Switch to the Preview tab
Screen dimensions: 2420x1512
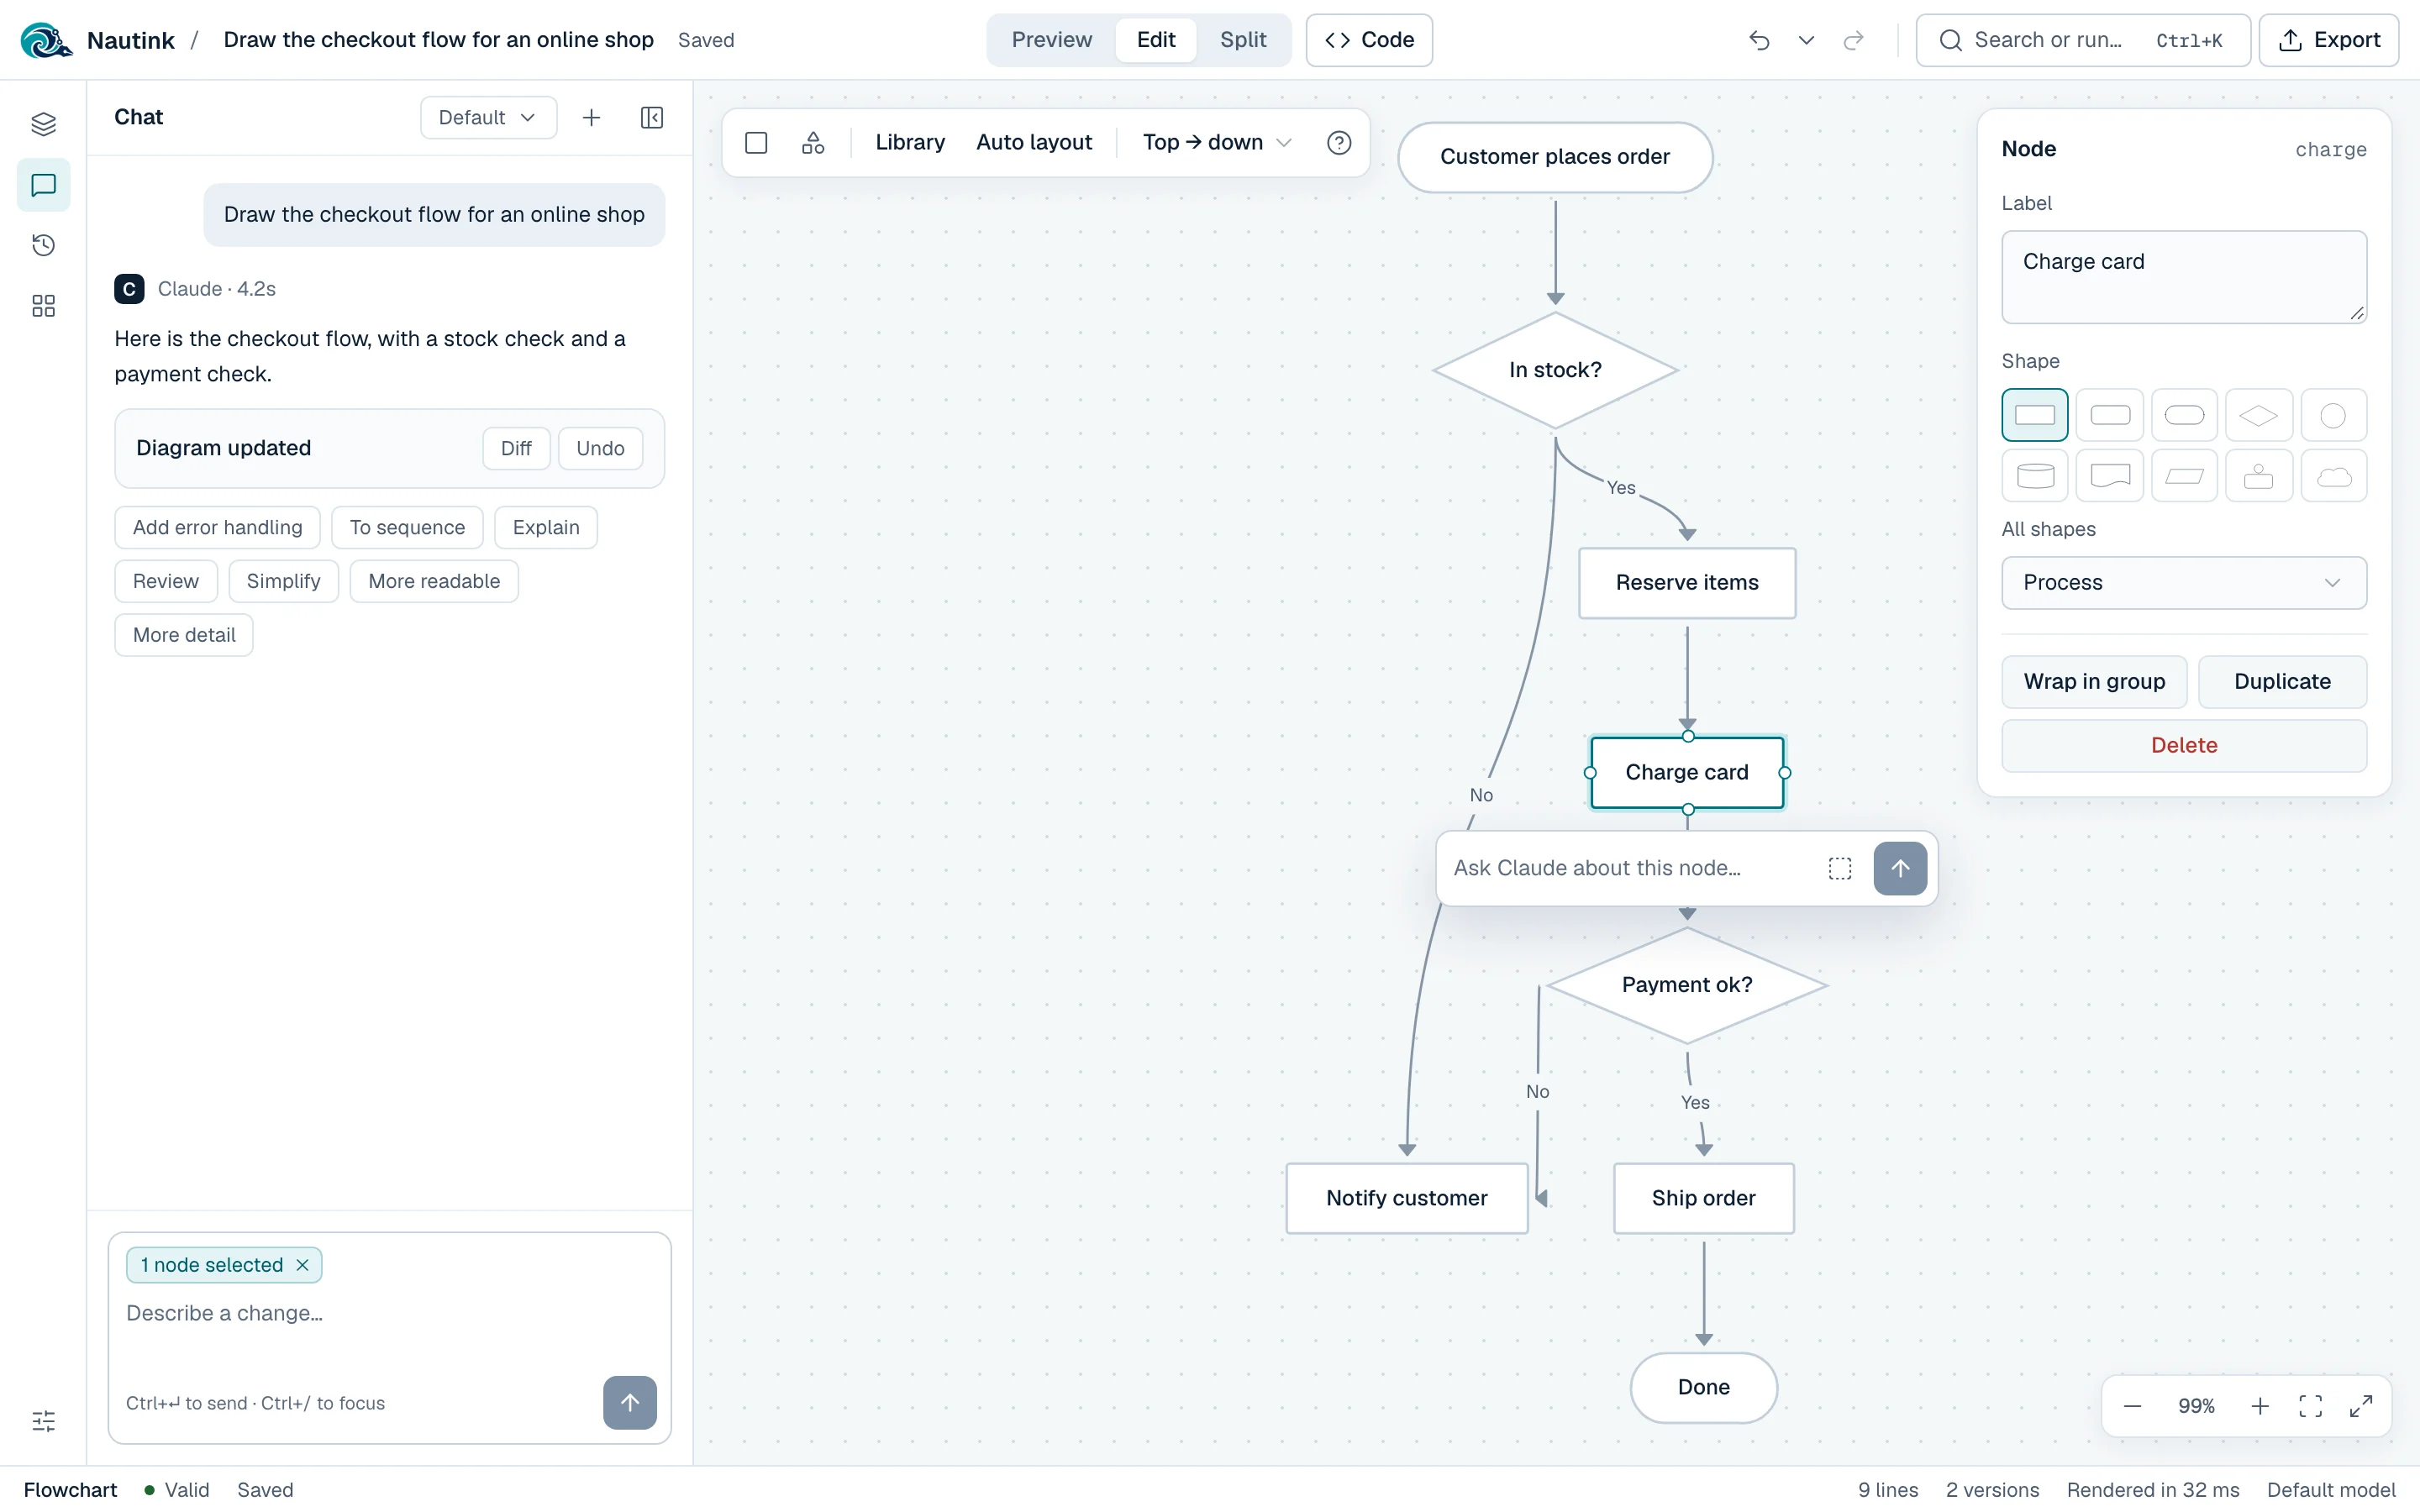[1051, 40]
